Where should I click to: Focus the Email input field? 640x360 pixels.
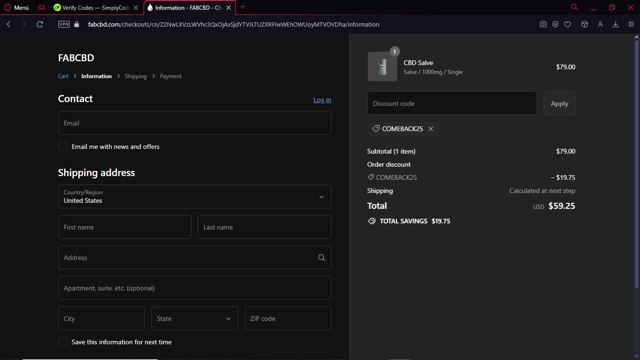pyautogui.click(x=195, y=123)
